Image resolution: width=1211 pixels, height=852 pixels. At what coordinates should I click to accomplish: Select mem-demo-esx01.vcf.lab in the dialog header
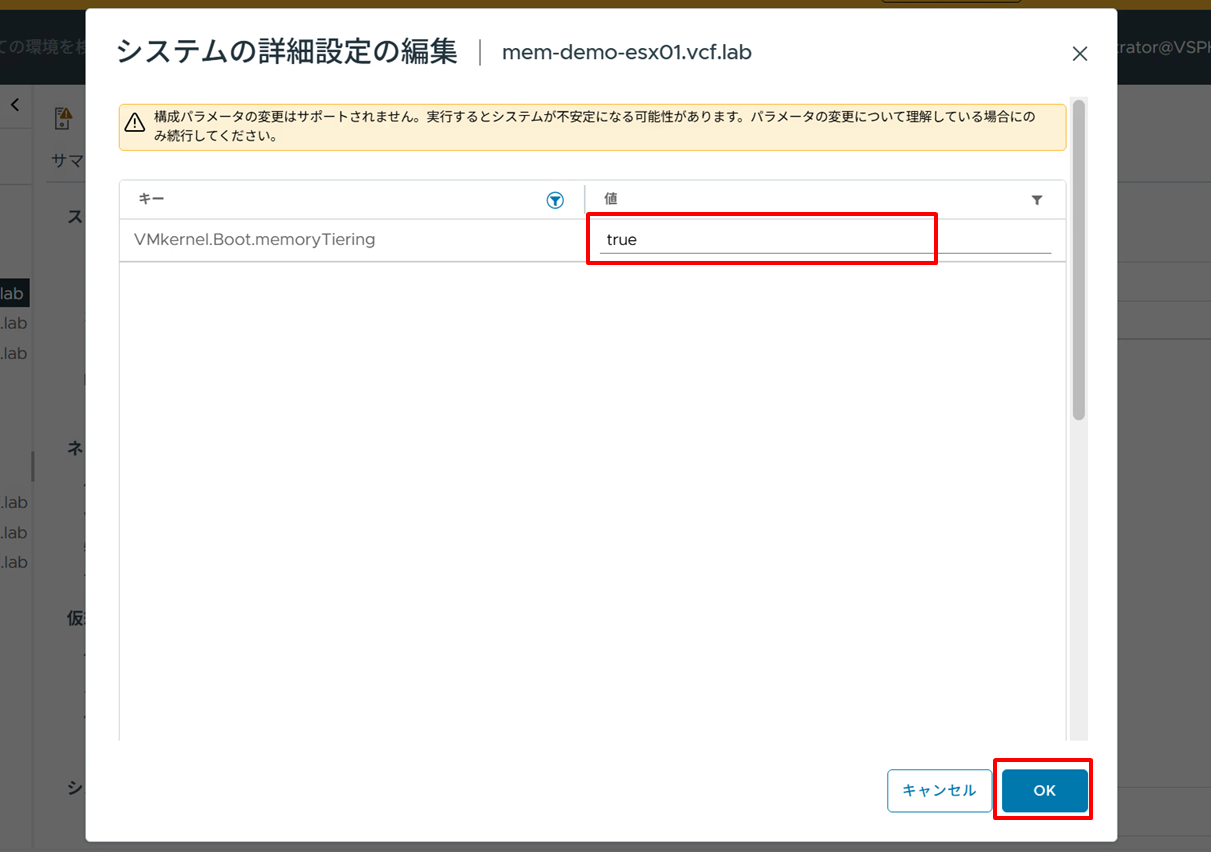pos(628,53)
